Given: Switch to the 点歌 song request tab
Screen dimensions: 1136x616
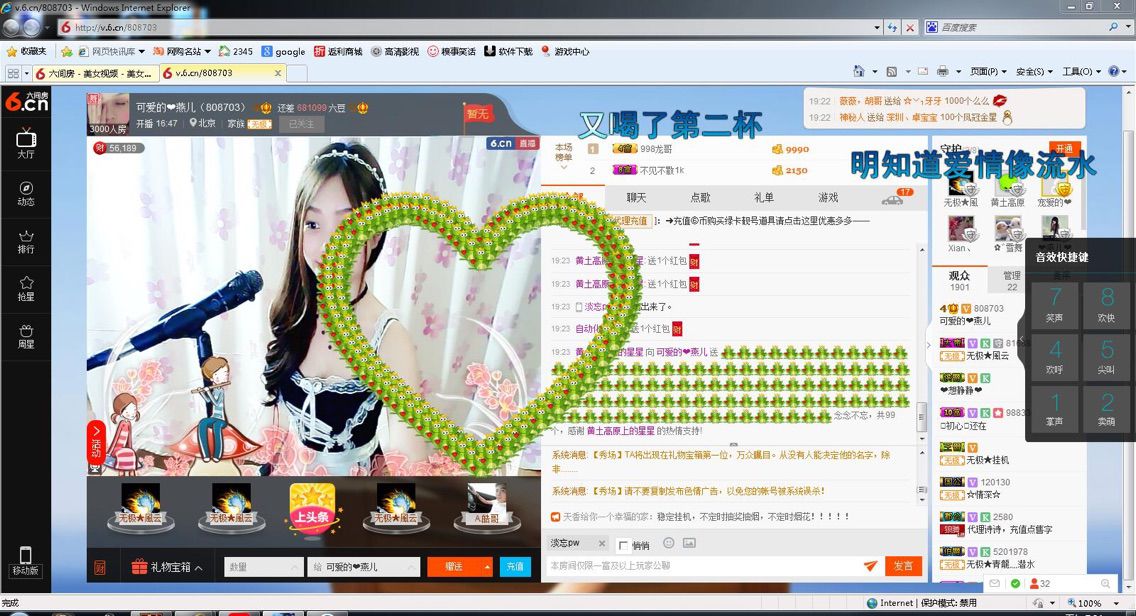Looking at the screenshot, I should point(700,197).
